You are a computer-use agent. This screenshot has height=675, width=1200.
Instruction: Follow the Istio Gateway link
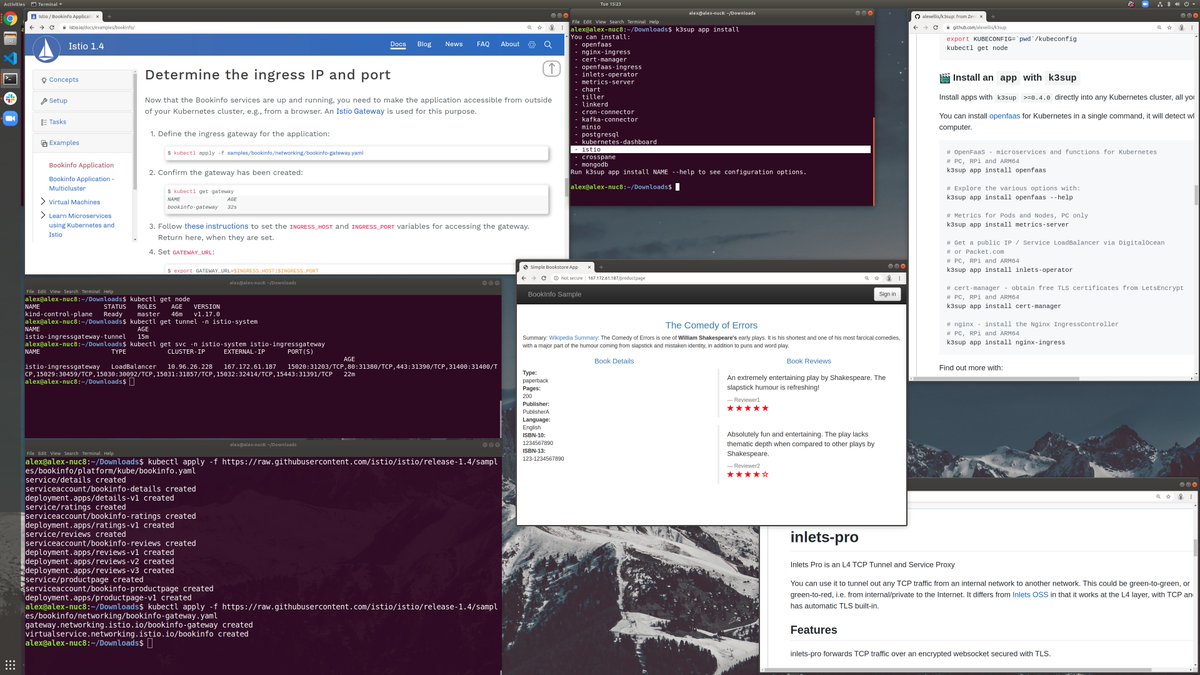pyautogui.click(x=360, y=112)
